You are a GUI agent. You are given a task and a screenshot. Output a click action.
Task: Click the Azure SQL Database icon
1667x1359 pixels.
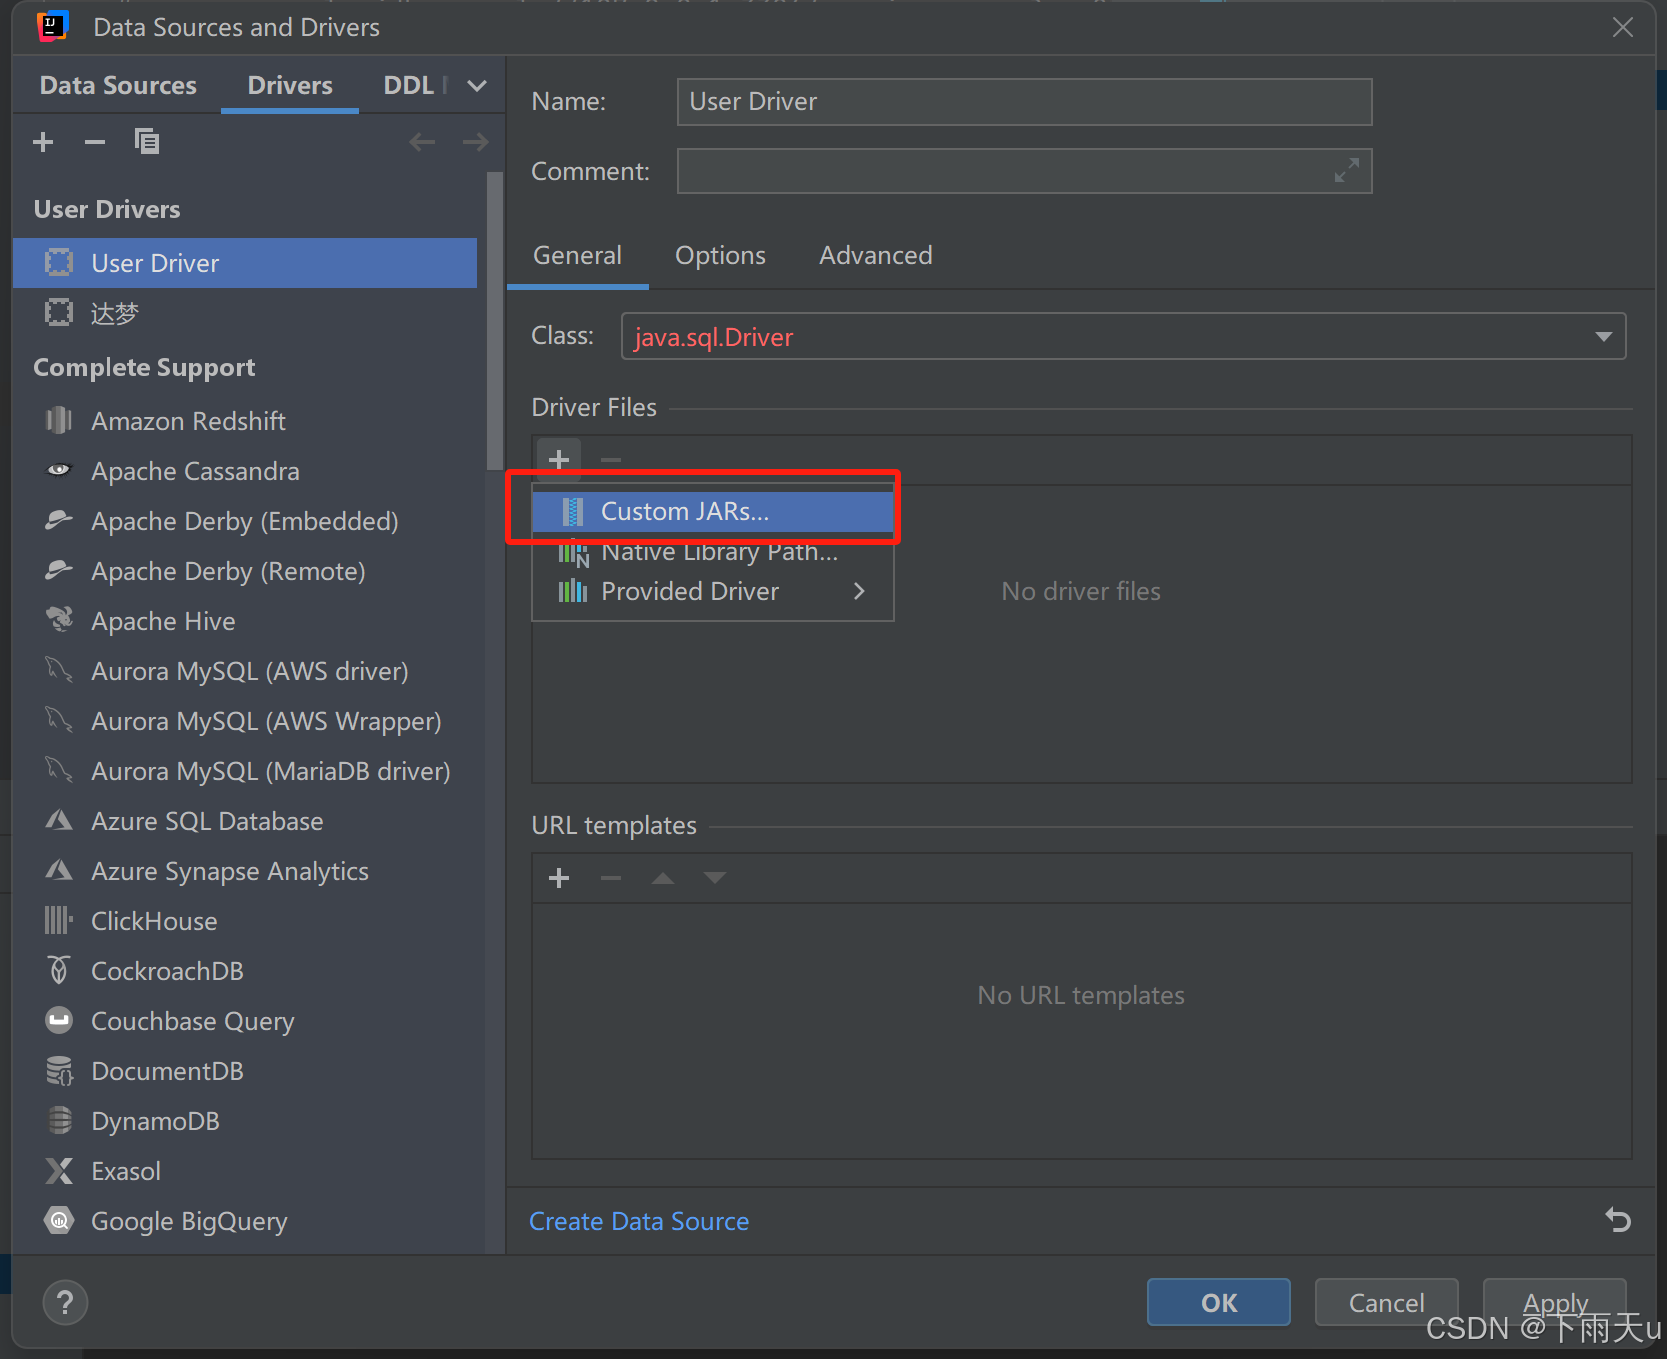(x=59, y=820)
